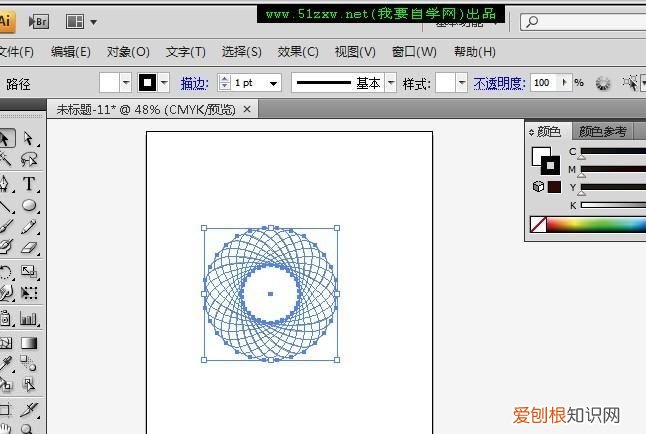Click the white fill box in Color panel
The width and height of the screenshot is (646, 434).
point(539,155)
